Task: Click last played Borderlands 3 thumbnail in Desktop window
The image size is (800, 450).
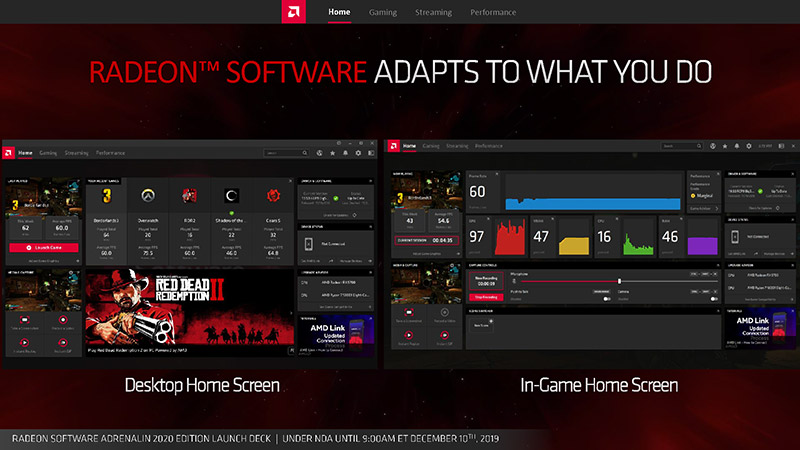Action: coord(44,198)
